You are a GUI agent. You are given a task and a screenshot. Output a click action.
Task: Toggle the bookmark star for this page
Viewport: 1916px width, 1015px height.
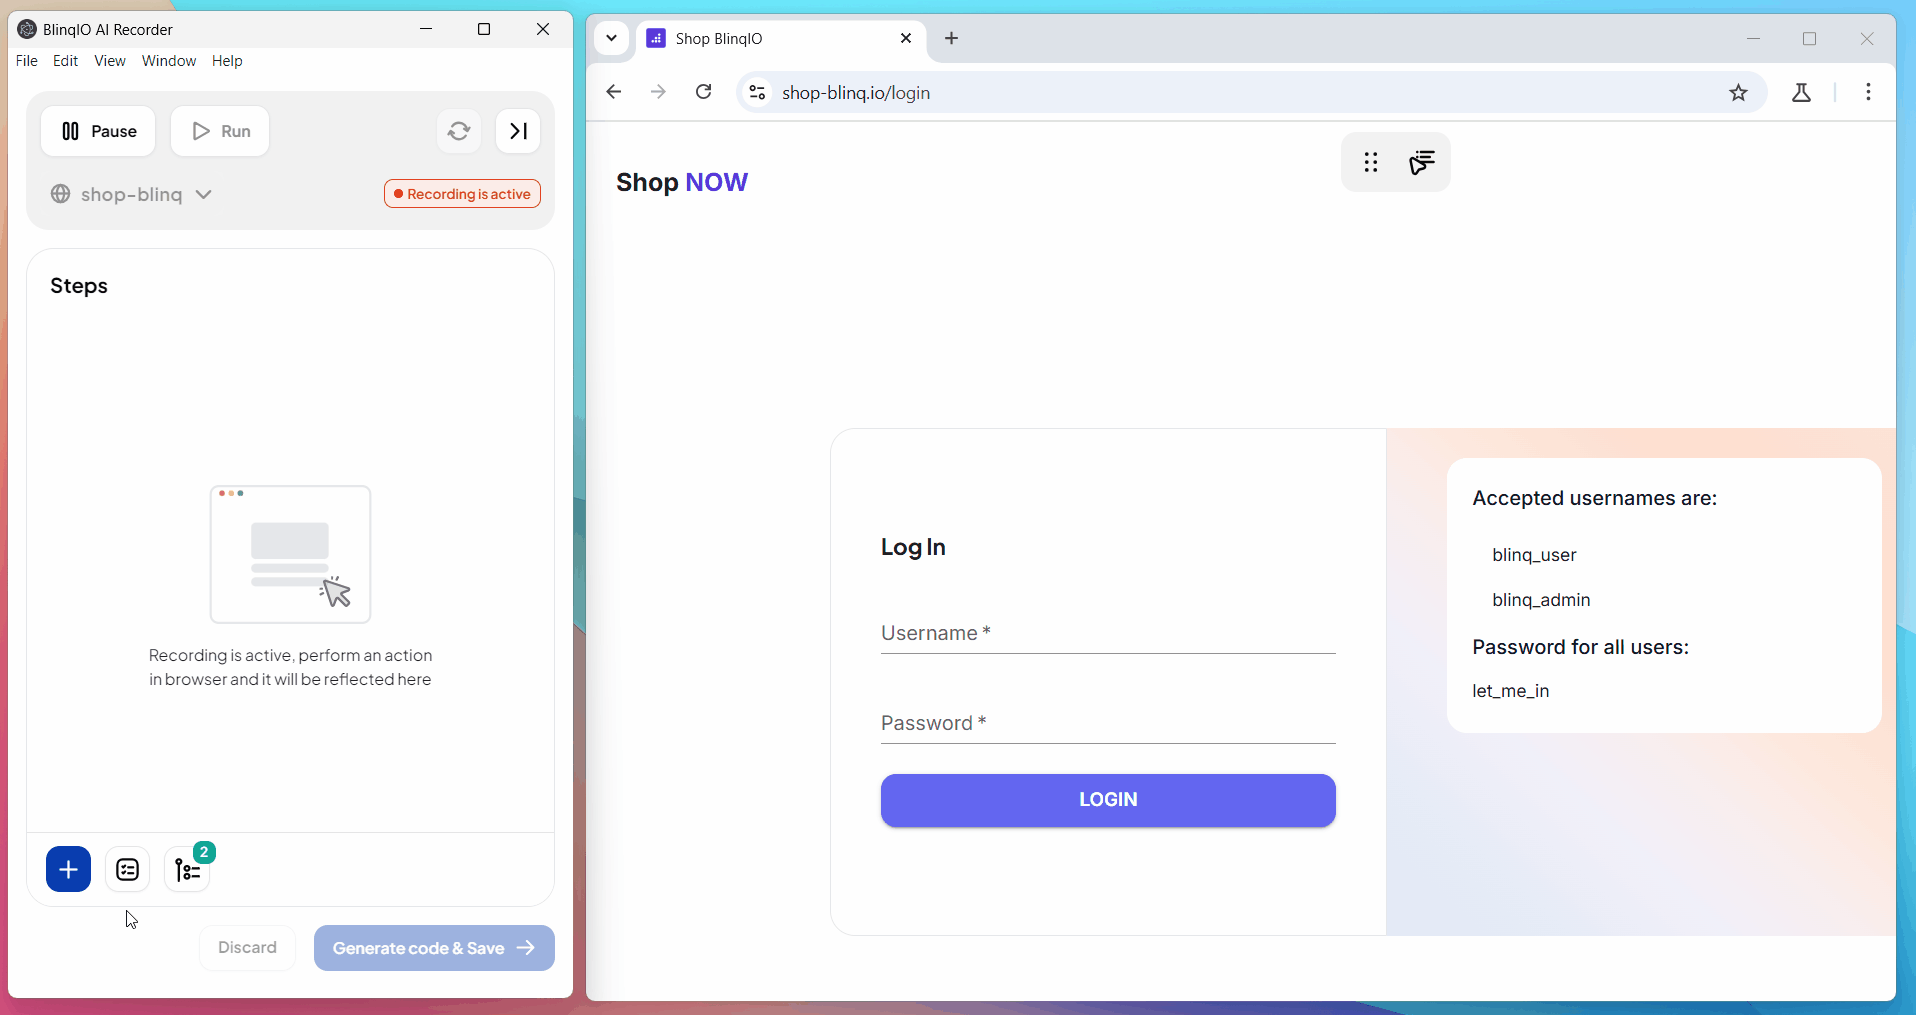pyautogui.click(x=1739, y=92)
